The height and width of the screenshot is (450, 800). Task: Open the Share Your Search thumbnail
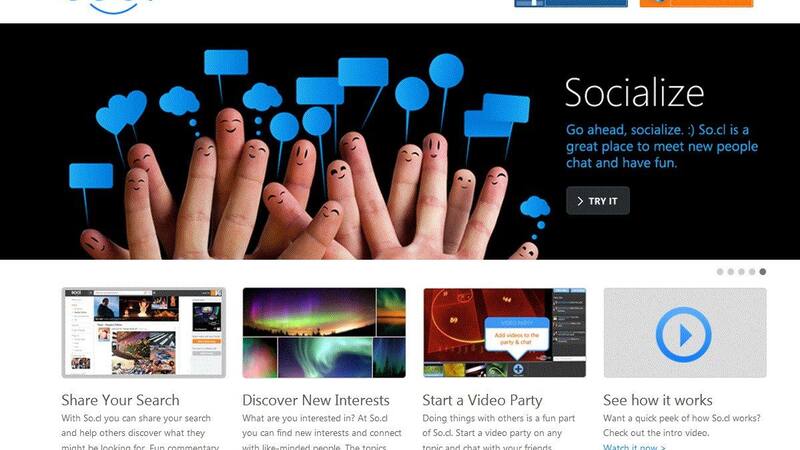click(x=143, y=333)
